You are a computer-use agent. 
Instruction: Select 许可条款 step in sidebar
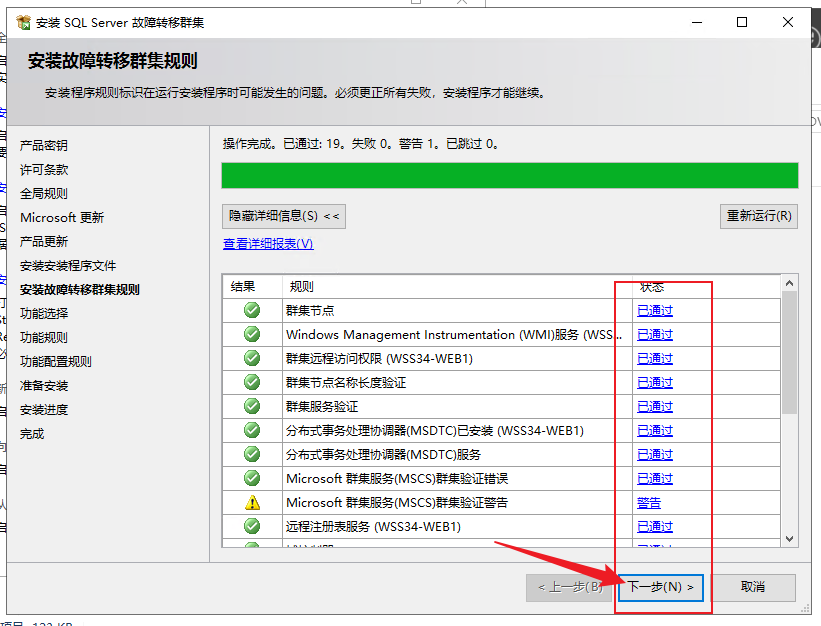[x=44, y=170]
